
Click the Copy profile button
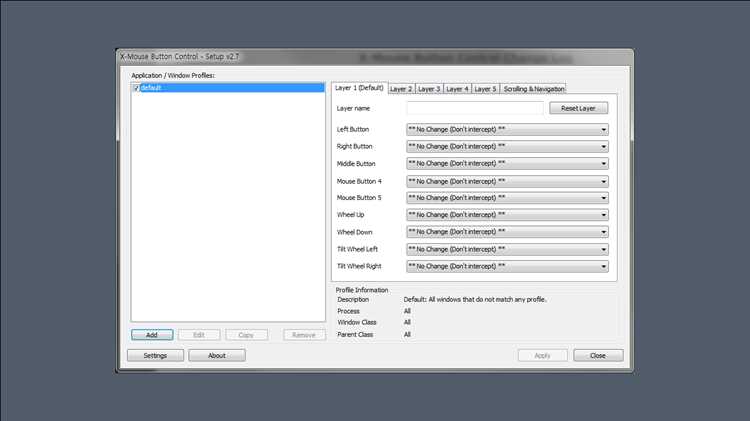click(x=246, y=335)
